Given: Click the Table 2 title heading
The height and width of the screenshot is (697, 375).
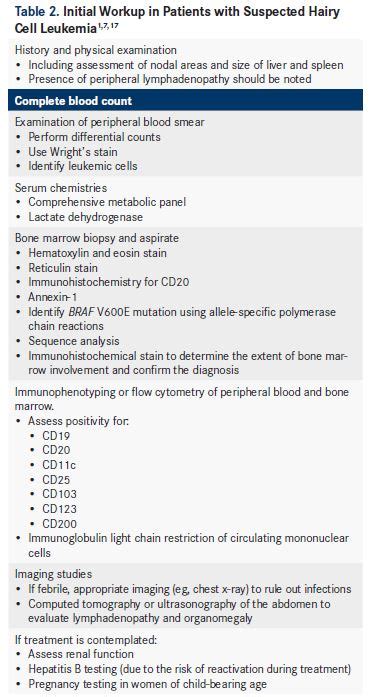Looking at the screenshot, I should click(177, 19).
